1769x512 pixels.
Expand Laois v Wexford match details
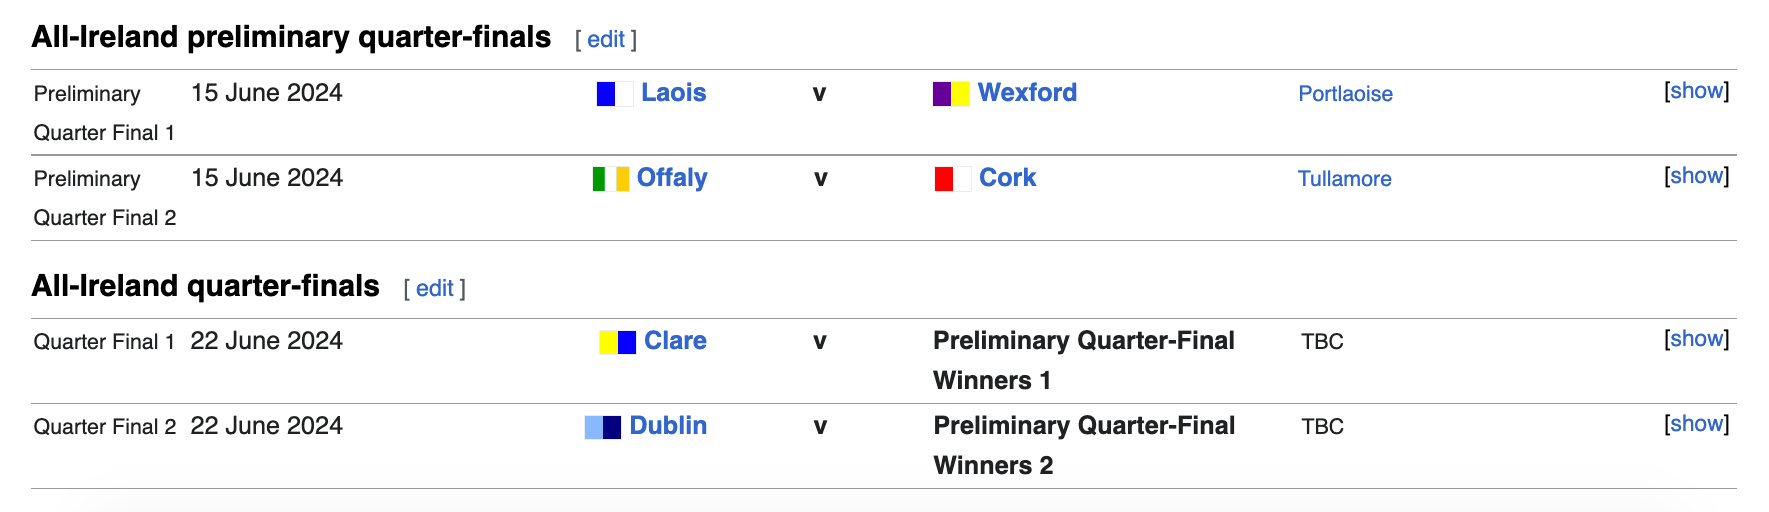coord(1696,91)
